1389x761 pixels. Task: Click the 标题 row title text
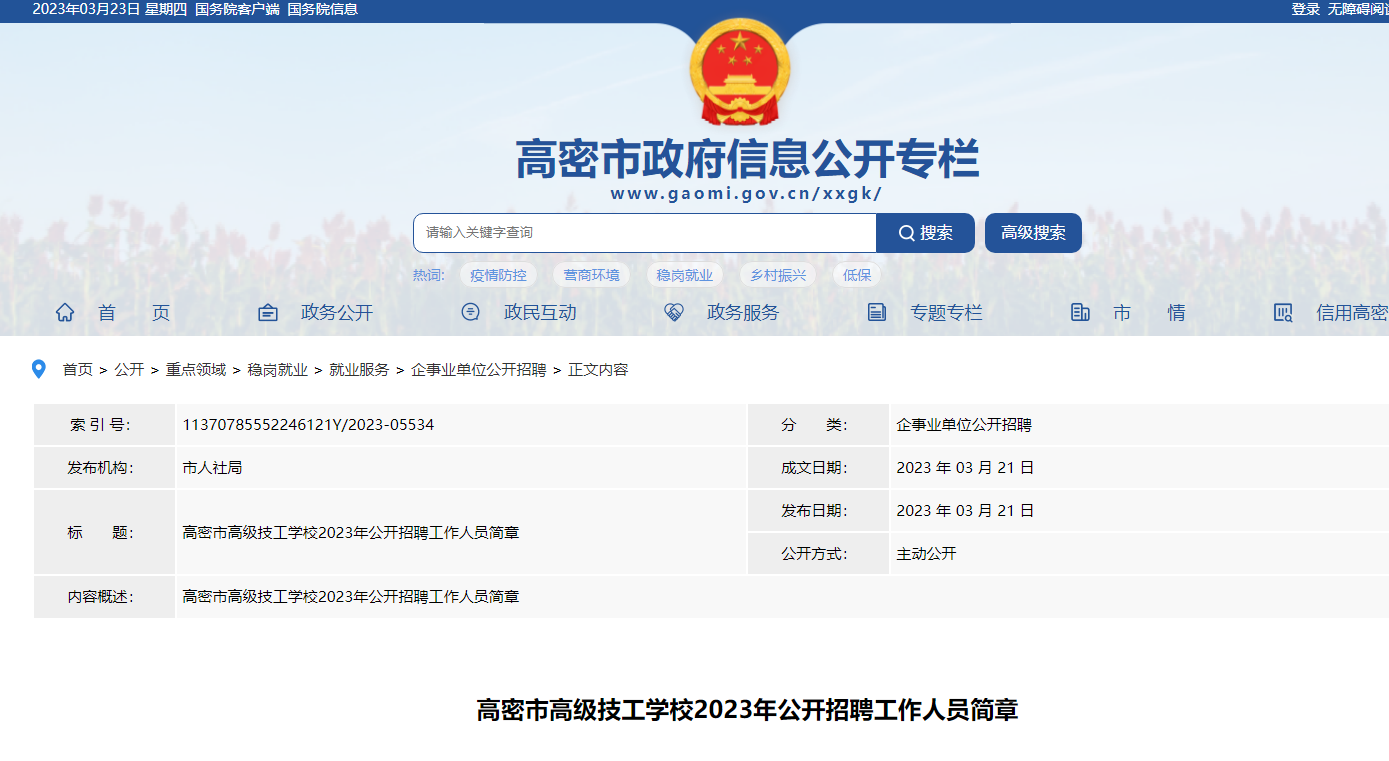351,532
